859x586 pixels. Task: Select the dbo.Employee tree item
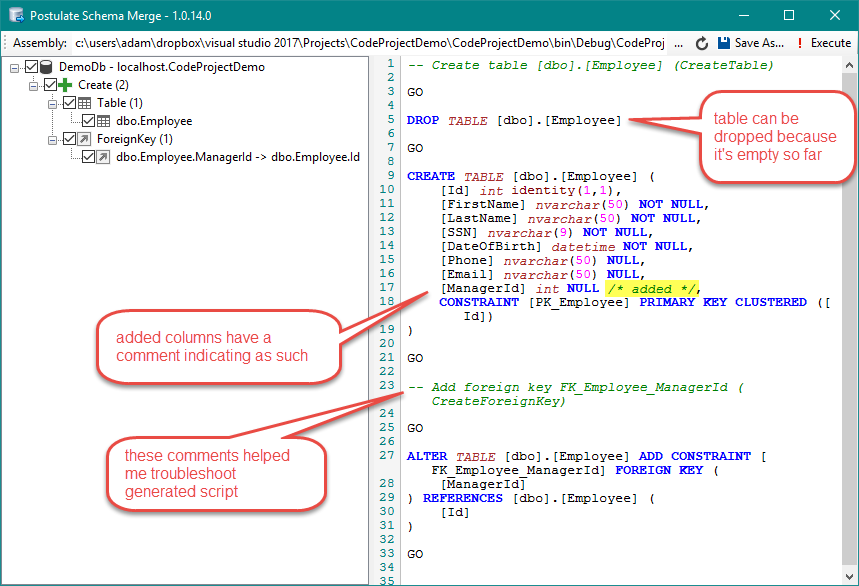coord(154,121)
